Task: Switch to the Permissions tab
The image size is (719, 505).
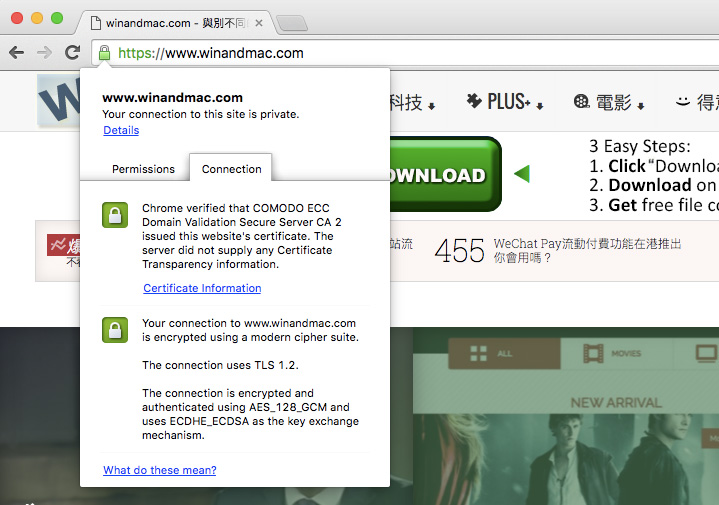Action: [x=143, y=169]
